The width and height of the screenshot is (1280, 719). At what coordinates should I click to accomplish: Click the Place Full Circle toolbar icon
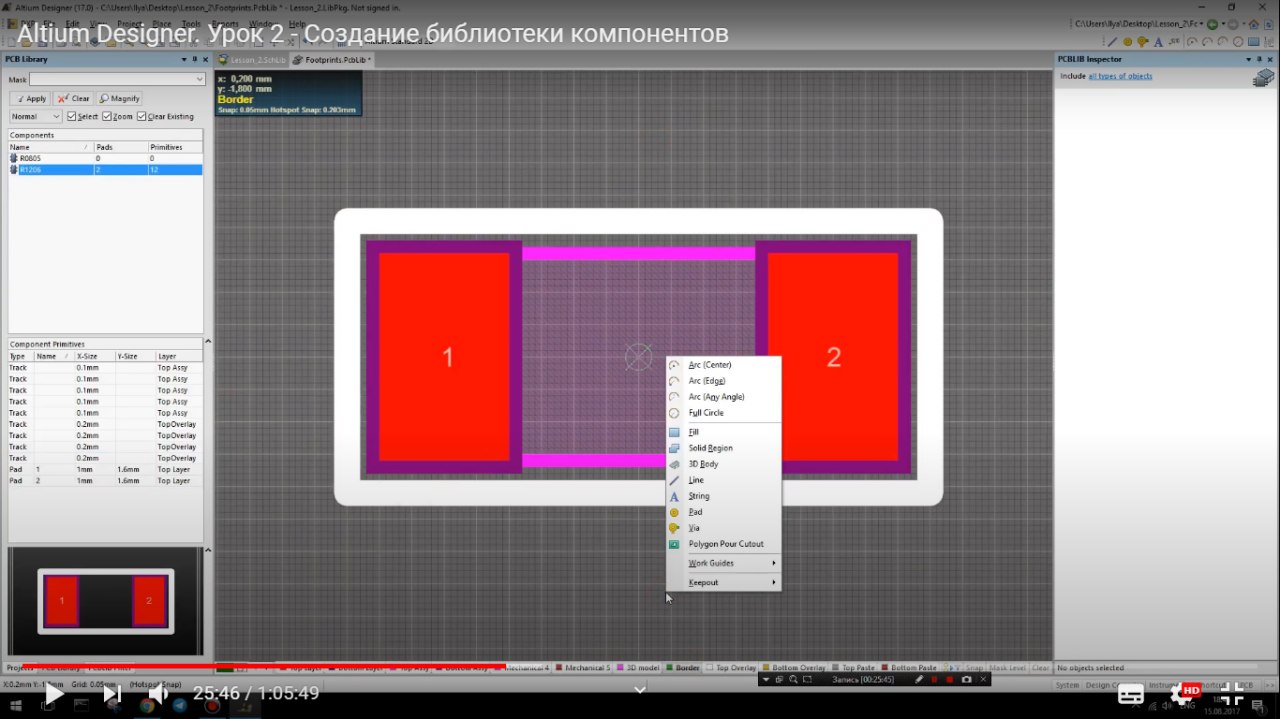[x=1238, y=42]
